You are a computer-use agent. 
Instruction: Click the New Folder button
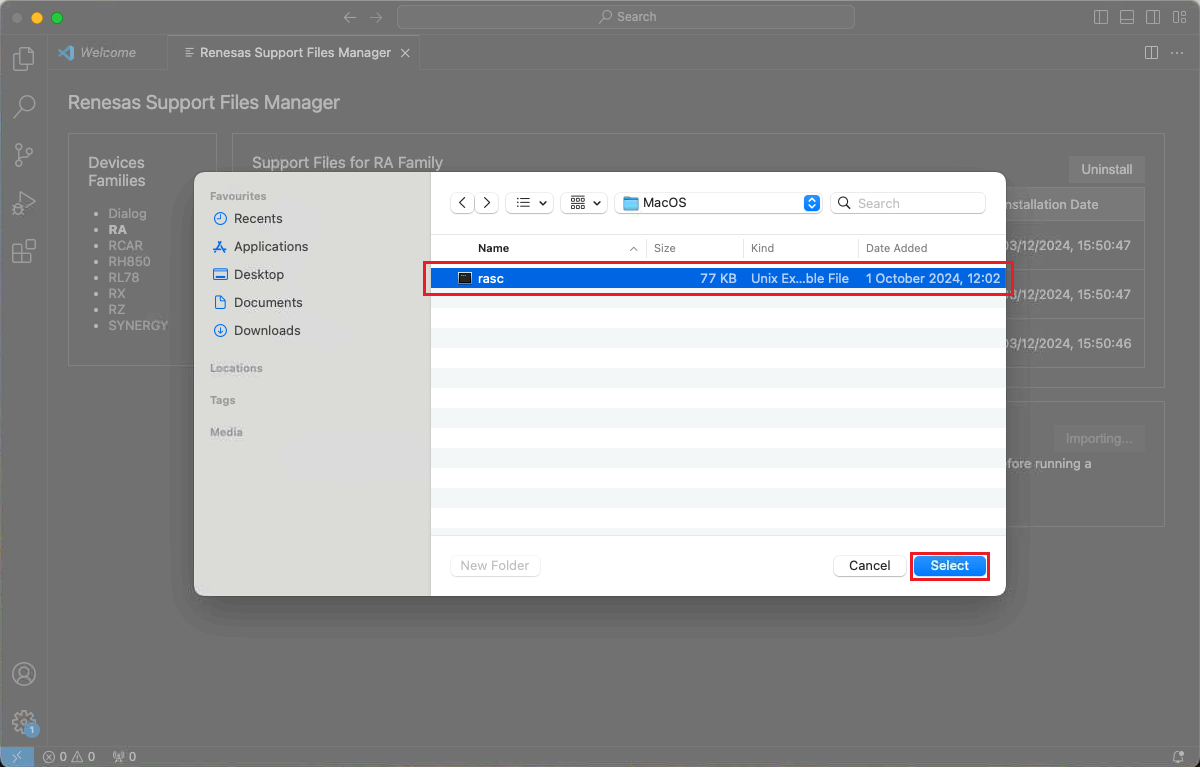pyautogui.click(x=495, y=565)
